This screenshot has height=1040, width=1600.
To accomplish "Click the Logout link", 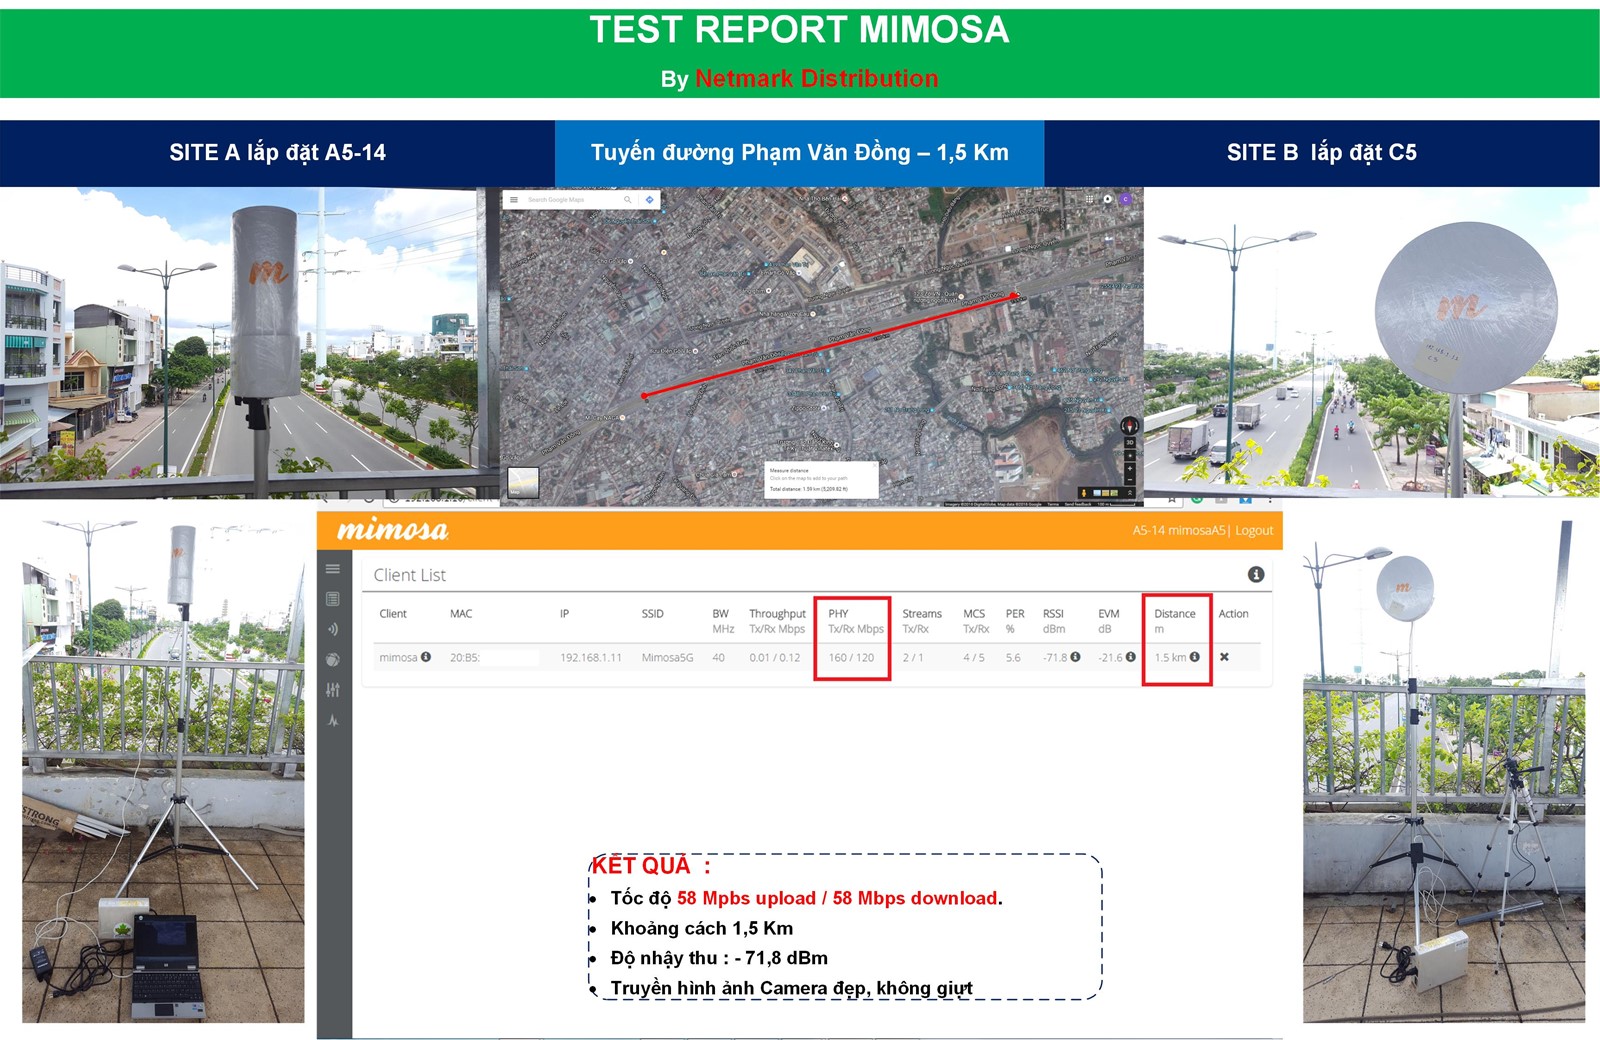I will 1254,530.
